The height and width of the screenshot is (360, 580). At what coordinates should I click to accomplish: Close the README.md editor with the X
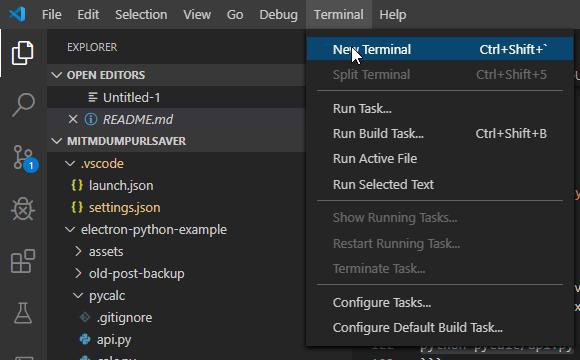point(73,119)
